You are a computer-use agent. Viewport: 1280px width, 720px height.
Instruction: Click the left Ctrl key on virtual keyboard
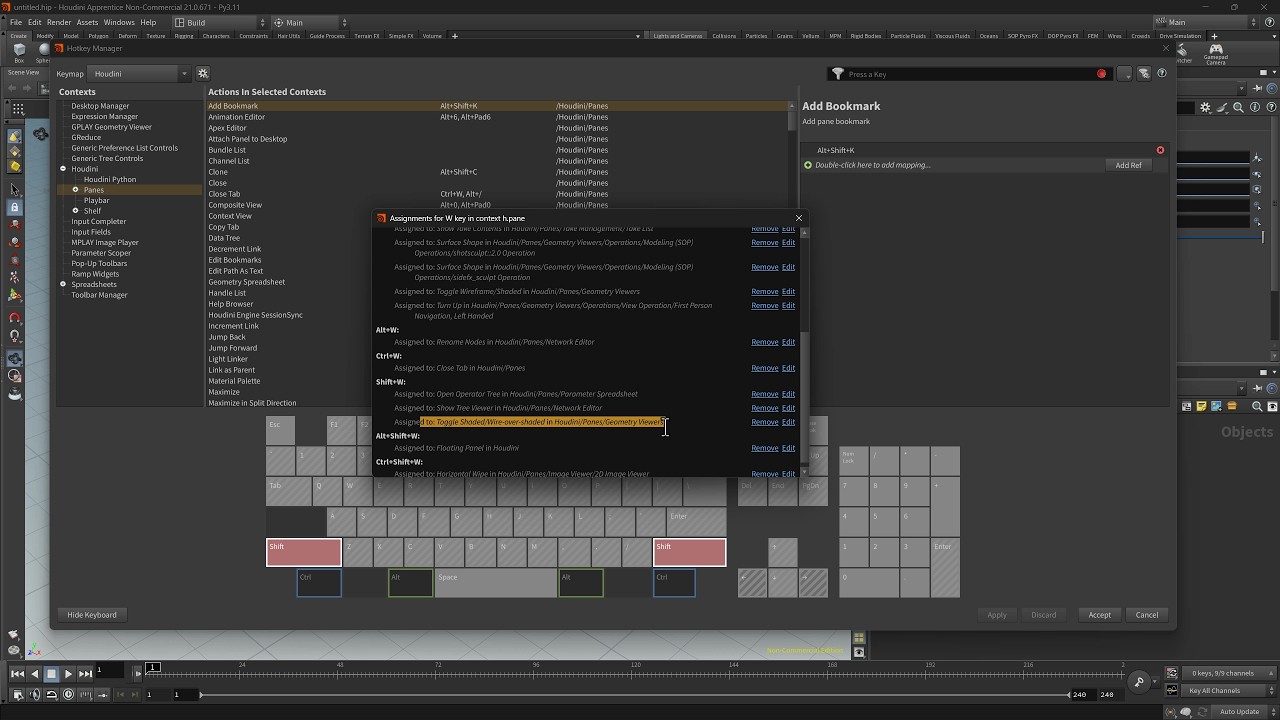pyautogui.click(x=319, y=583)
